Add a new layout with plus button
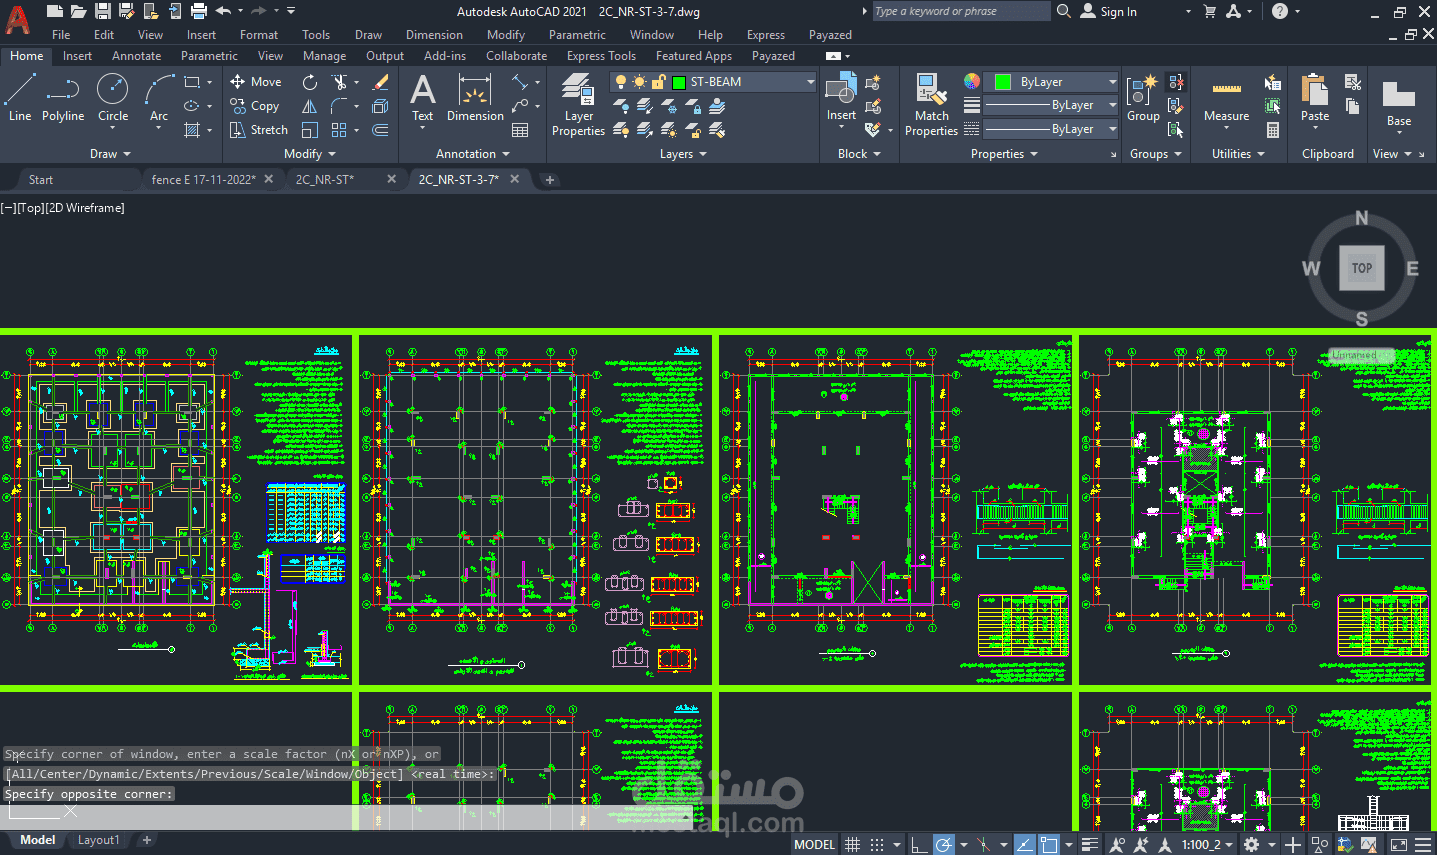 click(x=146, y=840)
